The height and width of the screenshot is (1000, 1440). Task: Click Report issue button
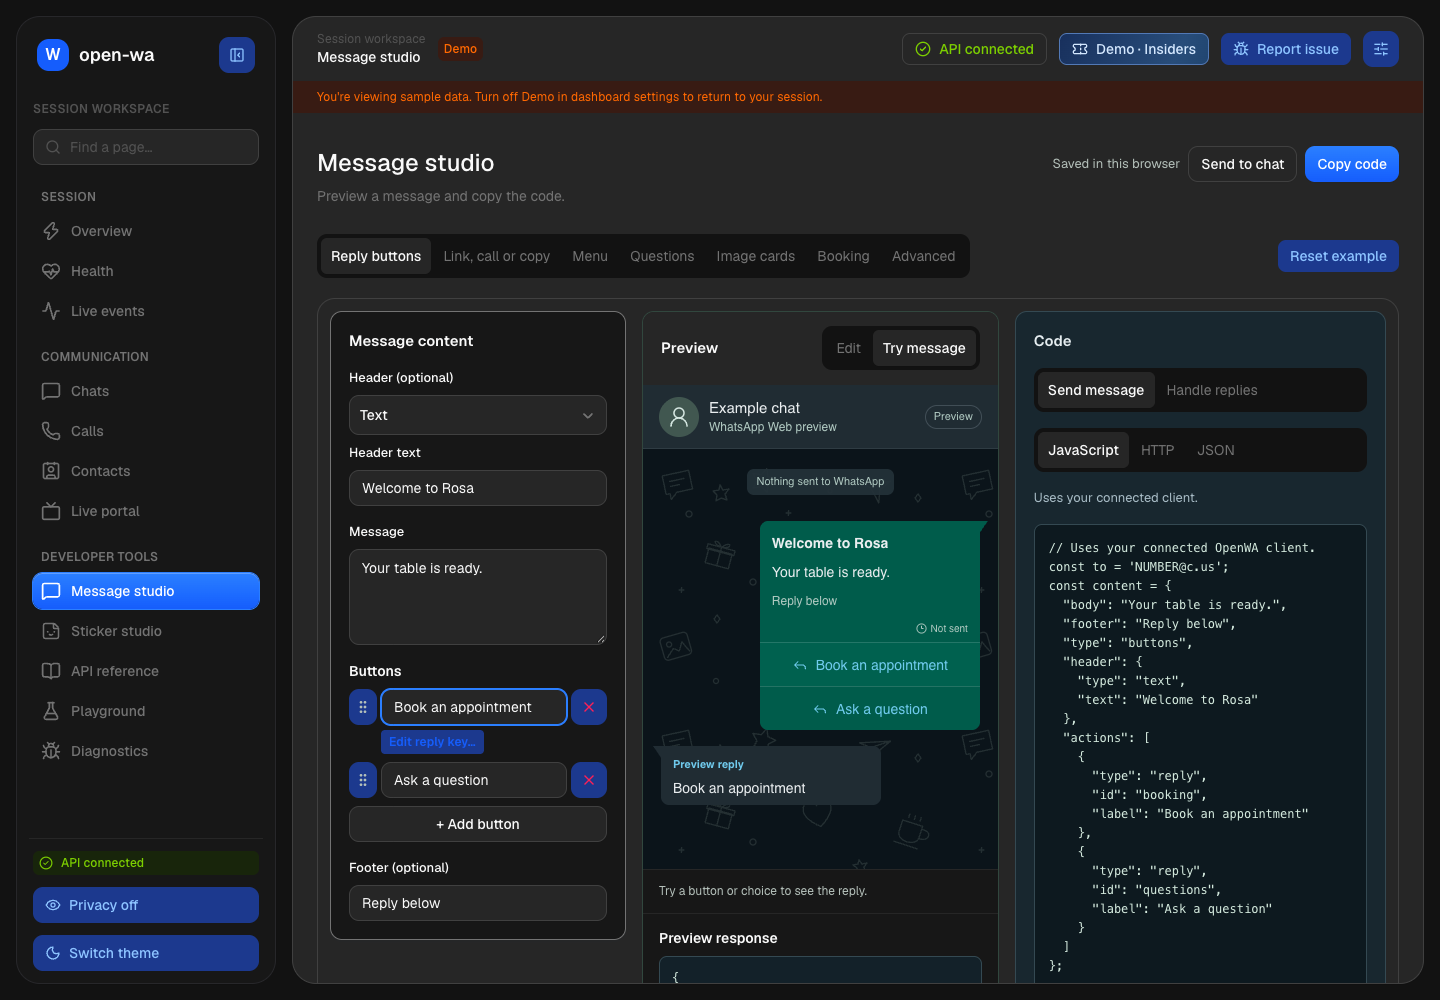click(1286, 49)
